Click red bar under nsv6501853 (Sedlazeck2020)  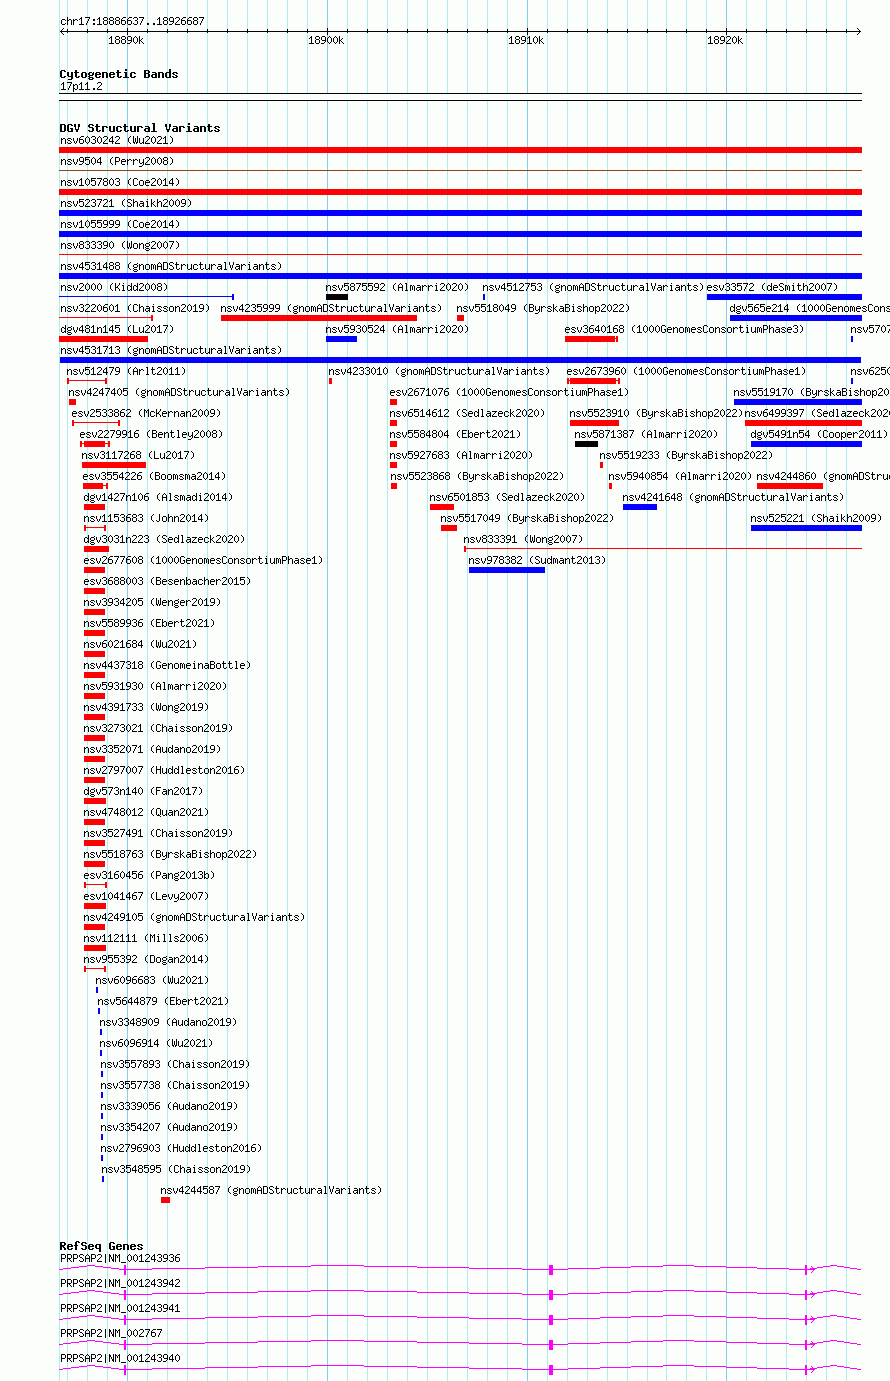click(x=442, y=507)
